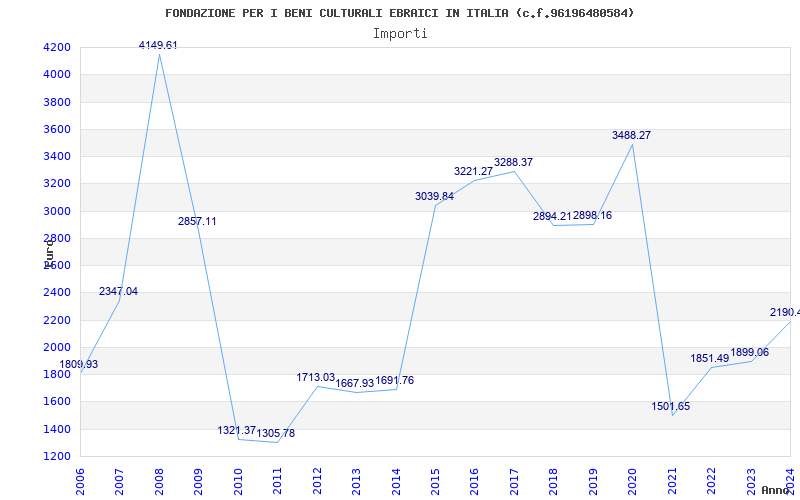This screenshot has height=500, width=800.
Task: Select data label 2347.04 for 2007
Action: pos(118,291)
